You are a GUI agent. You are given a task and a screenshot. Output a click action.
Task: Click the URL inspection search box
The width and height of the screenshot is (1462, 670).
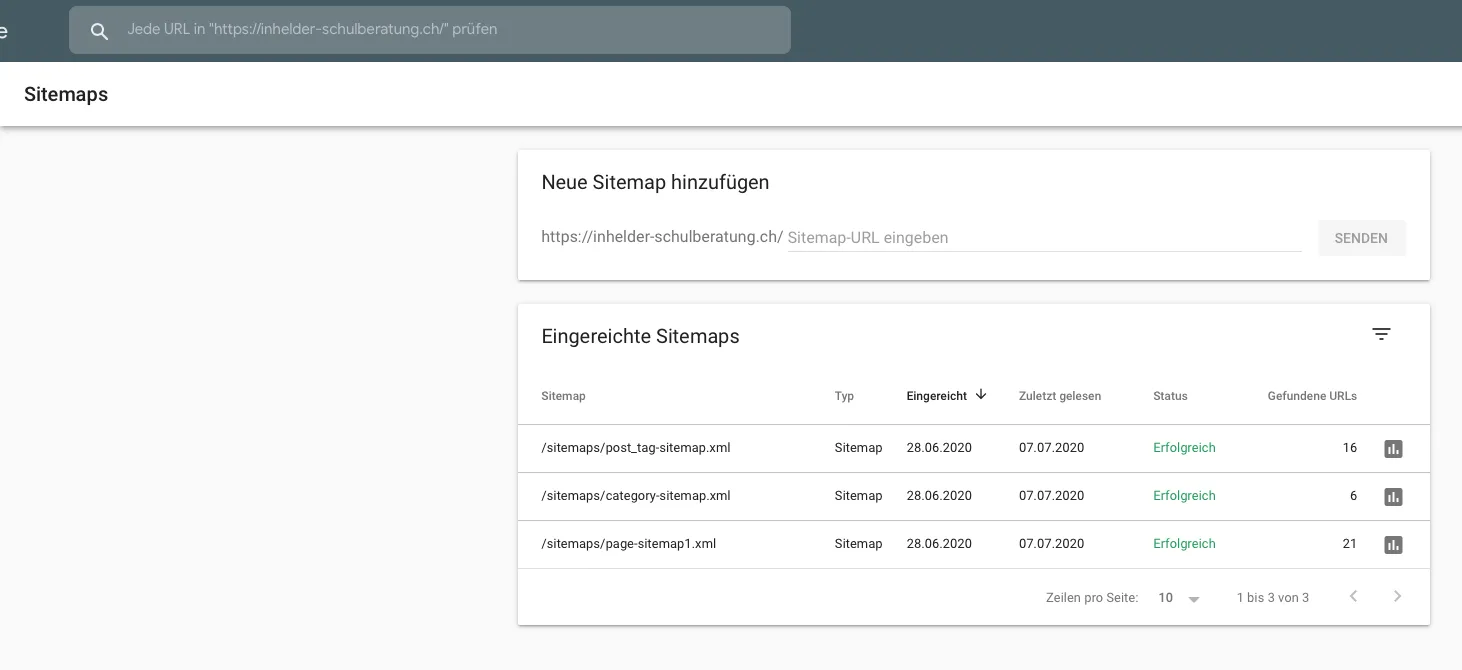pos(430,30)
